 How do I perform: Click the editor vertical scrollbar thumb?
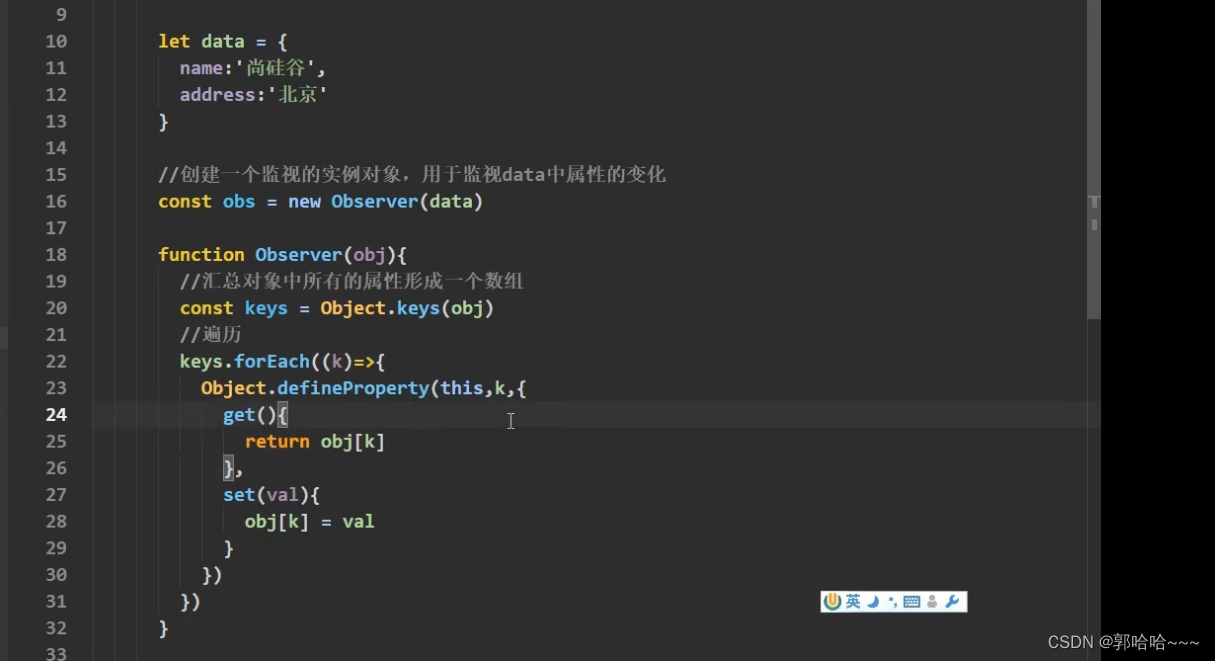[x=1094, y=160]
